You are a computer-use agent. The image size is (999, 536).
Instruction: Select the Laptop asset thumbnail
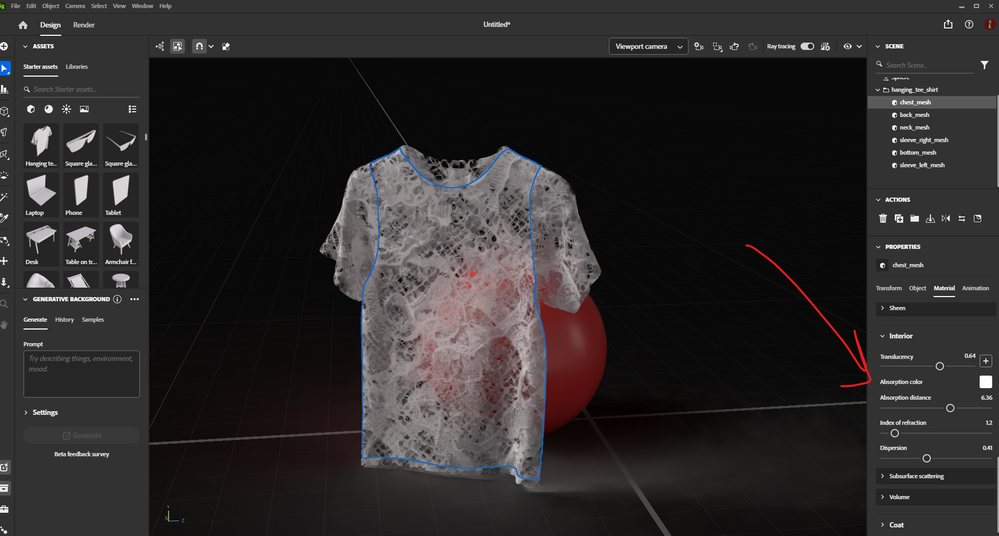click(41, 196)
